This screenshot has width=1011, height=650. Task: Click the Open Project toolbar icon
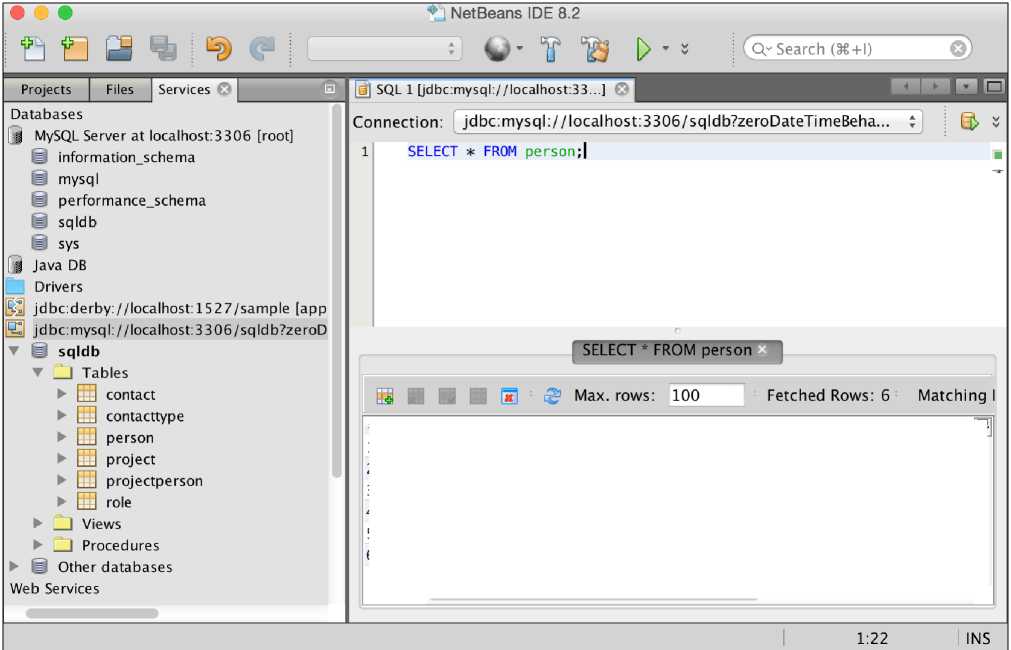point(120,48)
